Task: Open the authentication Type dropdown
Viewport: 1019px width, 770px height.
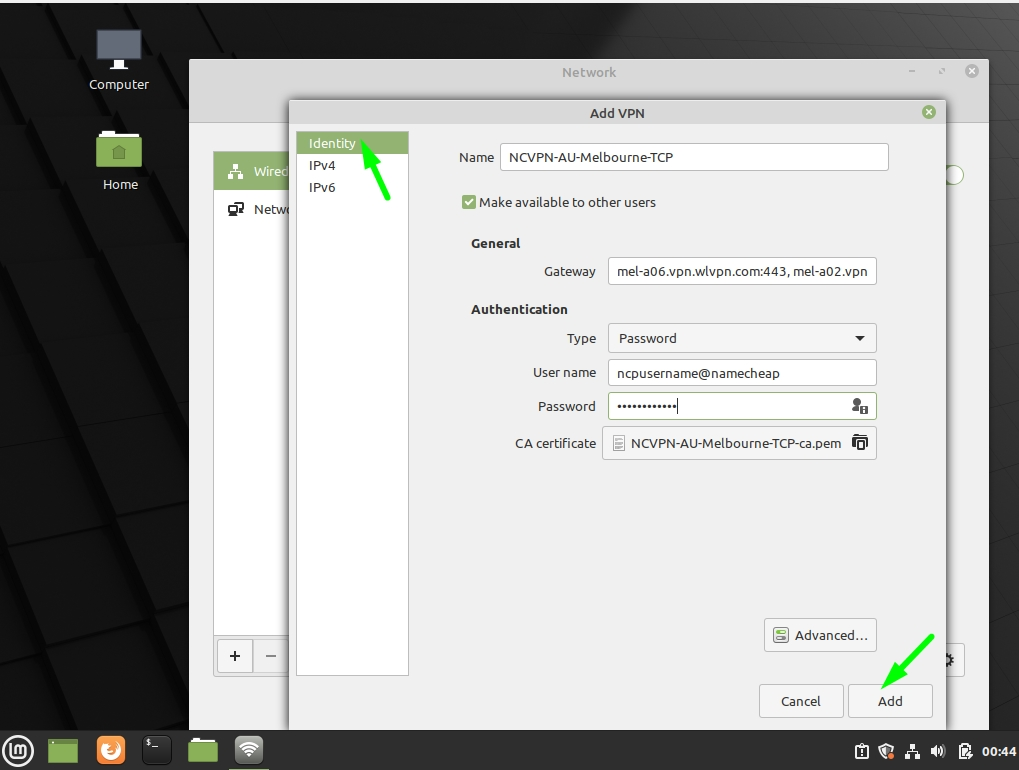Action: click(x=741, y=338)
